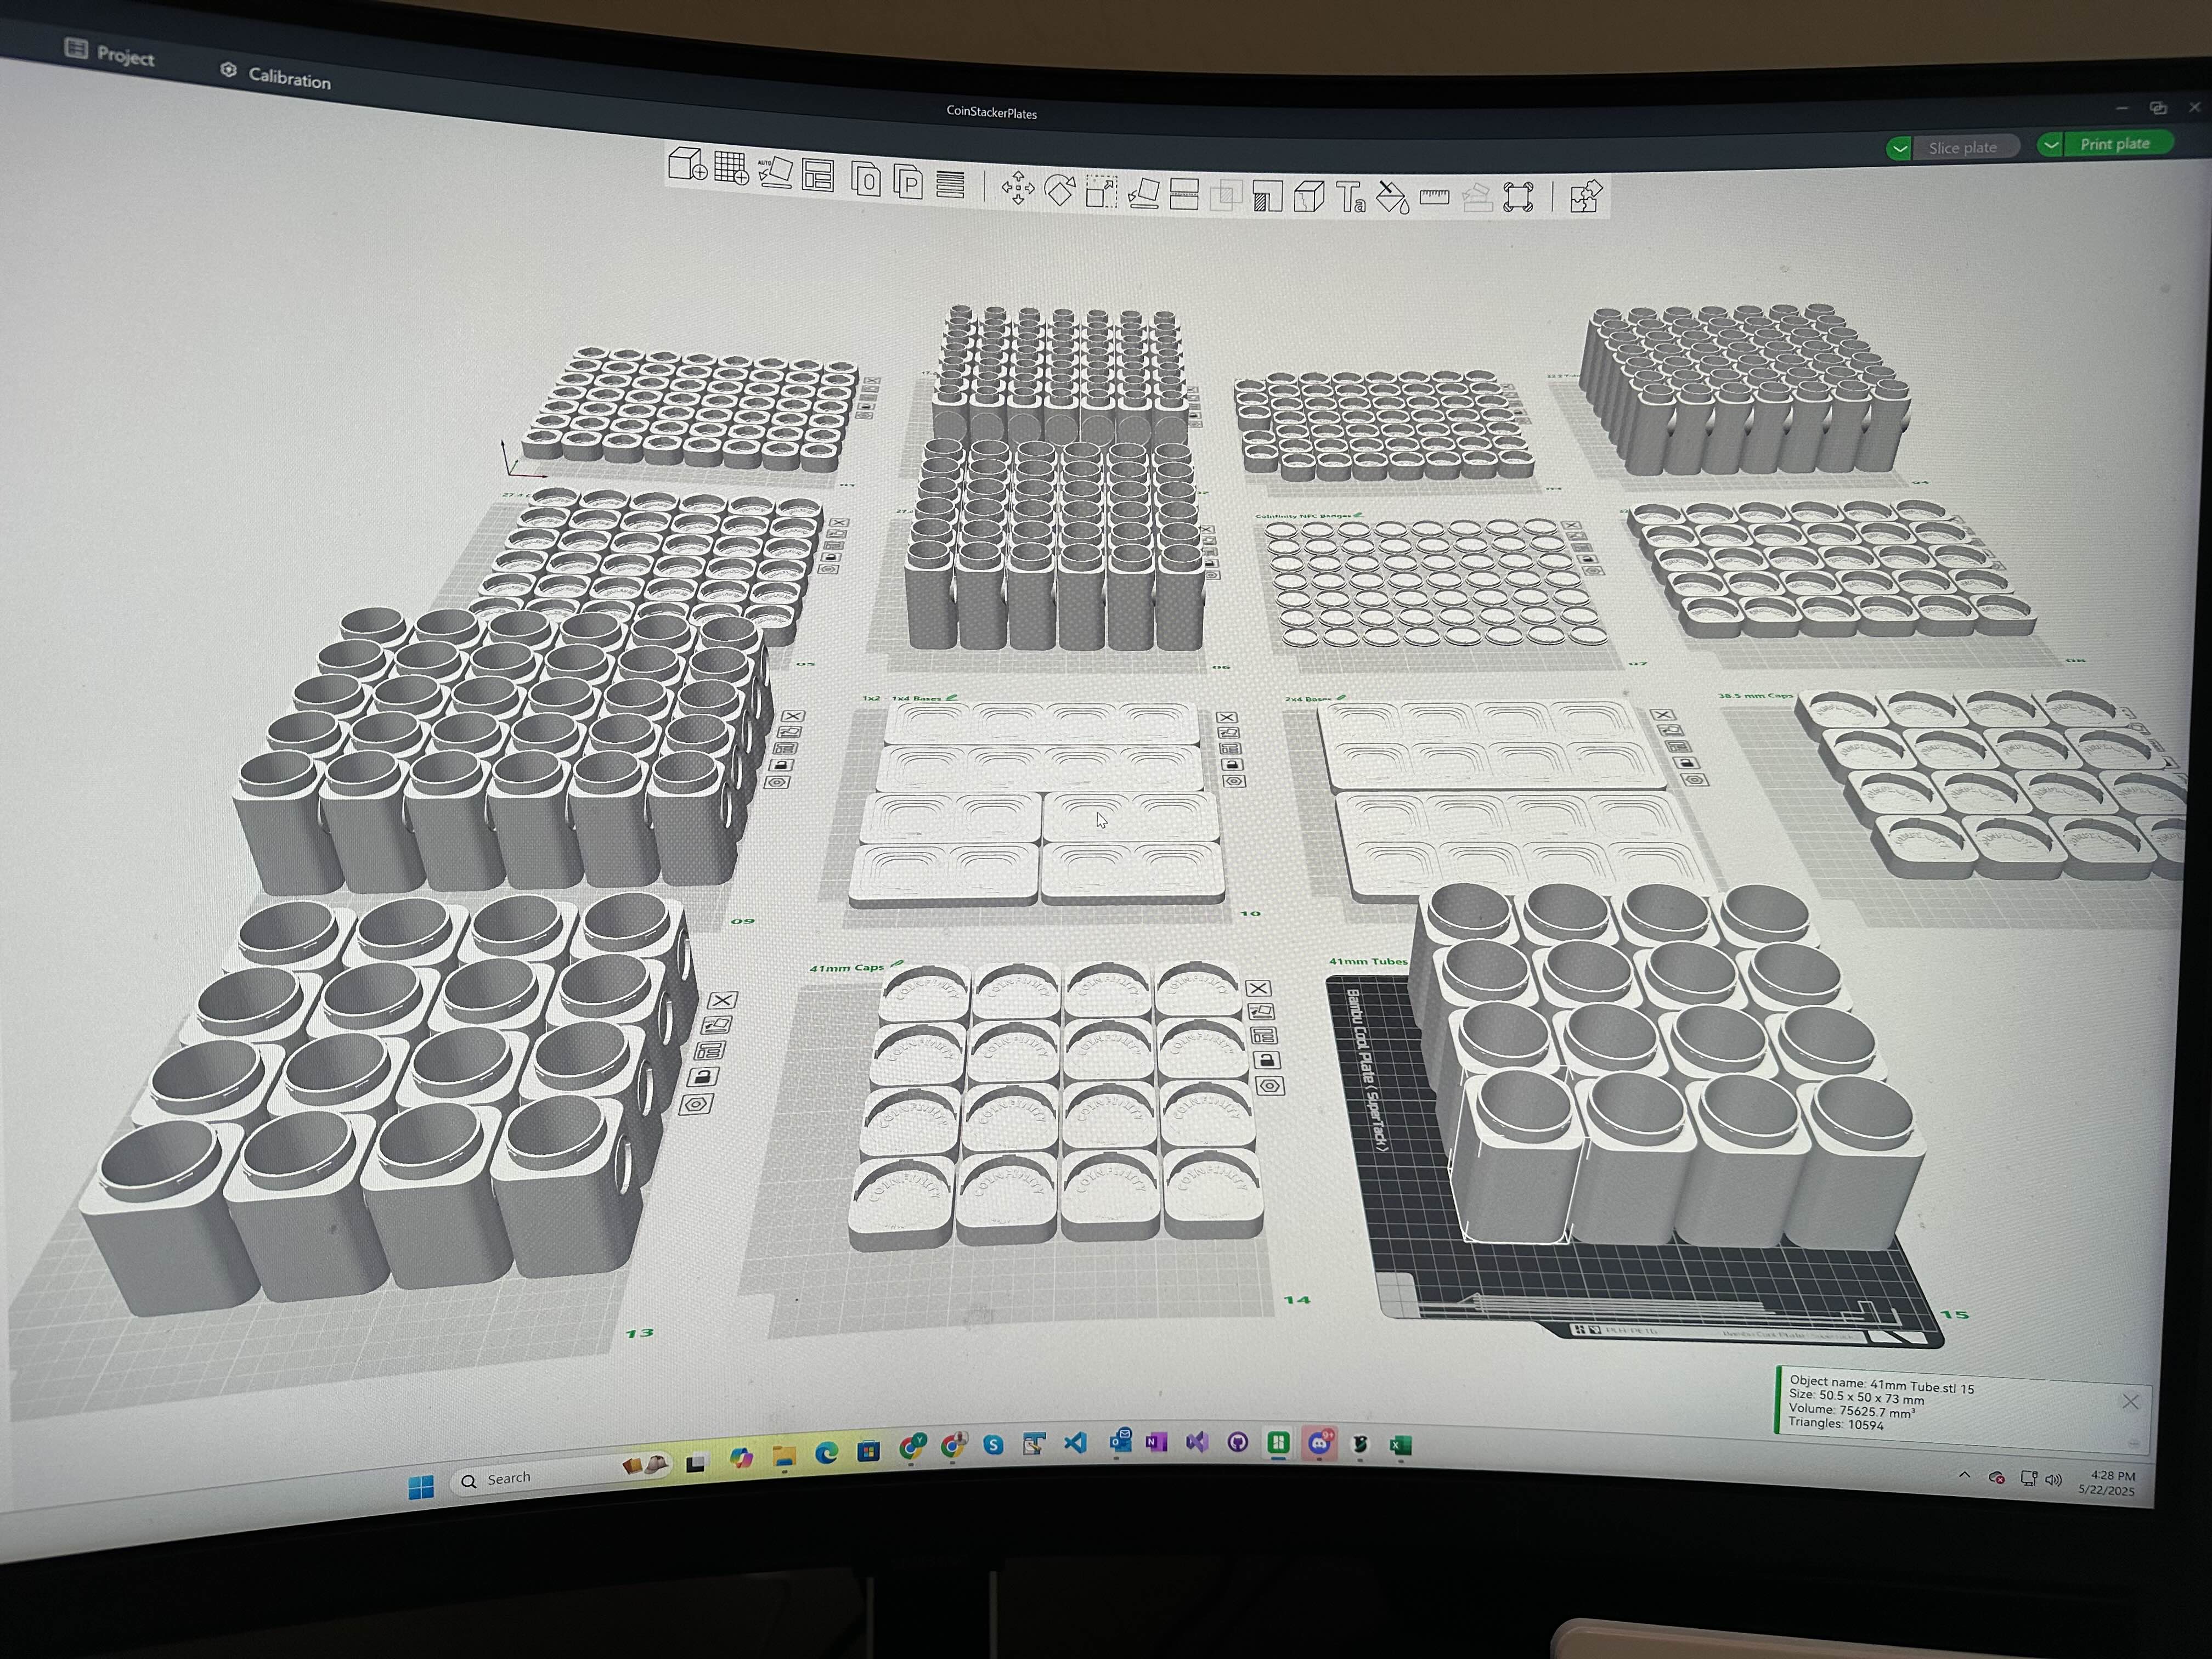Select the Cut tool
The height and width of the screenshot is (1659, 2212).
[1184, 194]
